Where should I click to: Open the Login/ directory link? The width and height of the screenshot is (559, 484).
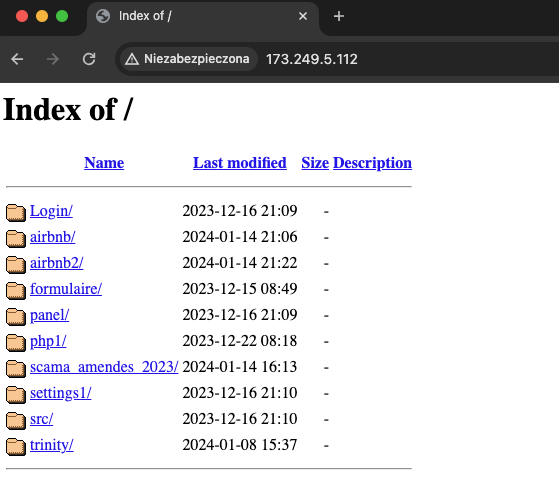[51, 211]
